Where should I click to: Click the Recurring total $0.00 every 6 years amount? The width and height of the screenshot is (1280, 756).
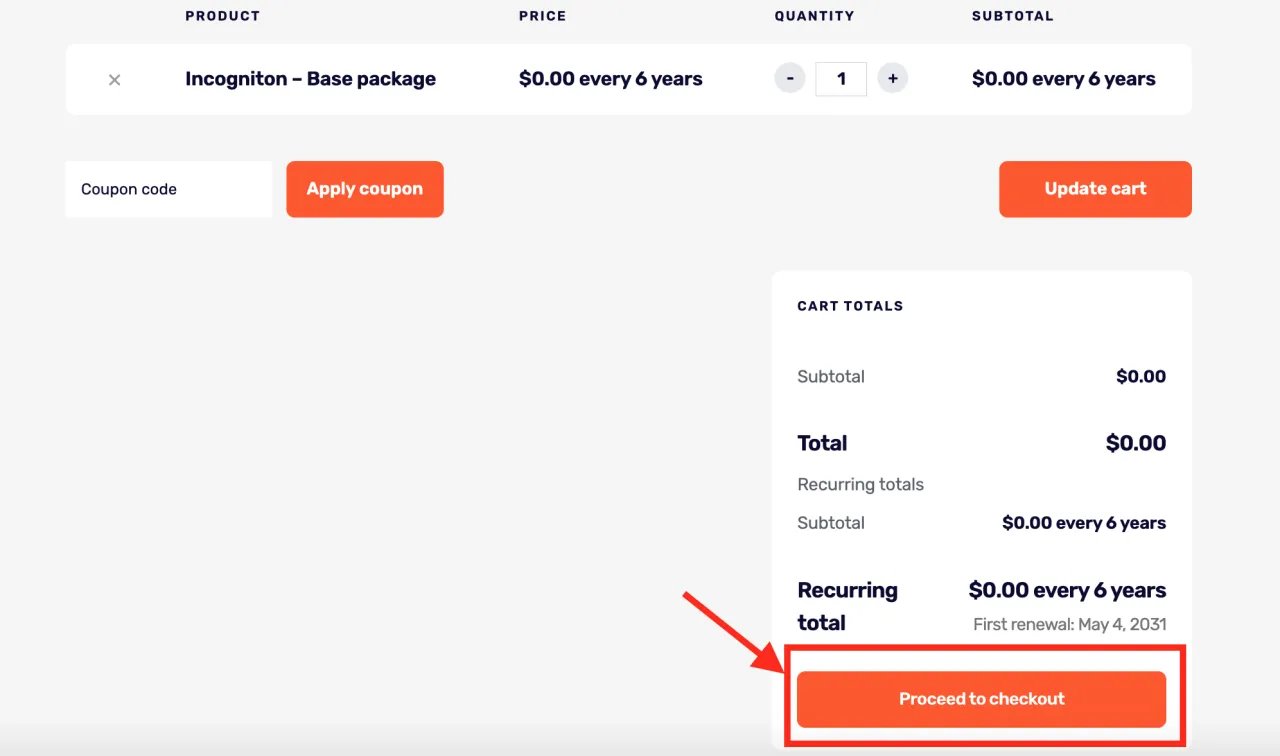click(x=1067, y=590)
